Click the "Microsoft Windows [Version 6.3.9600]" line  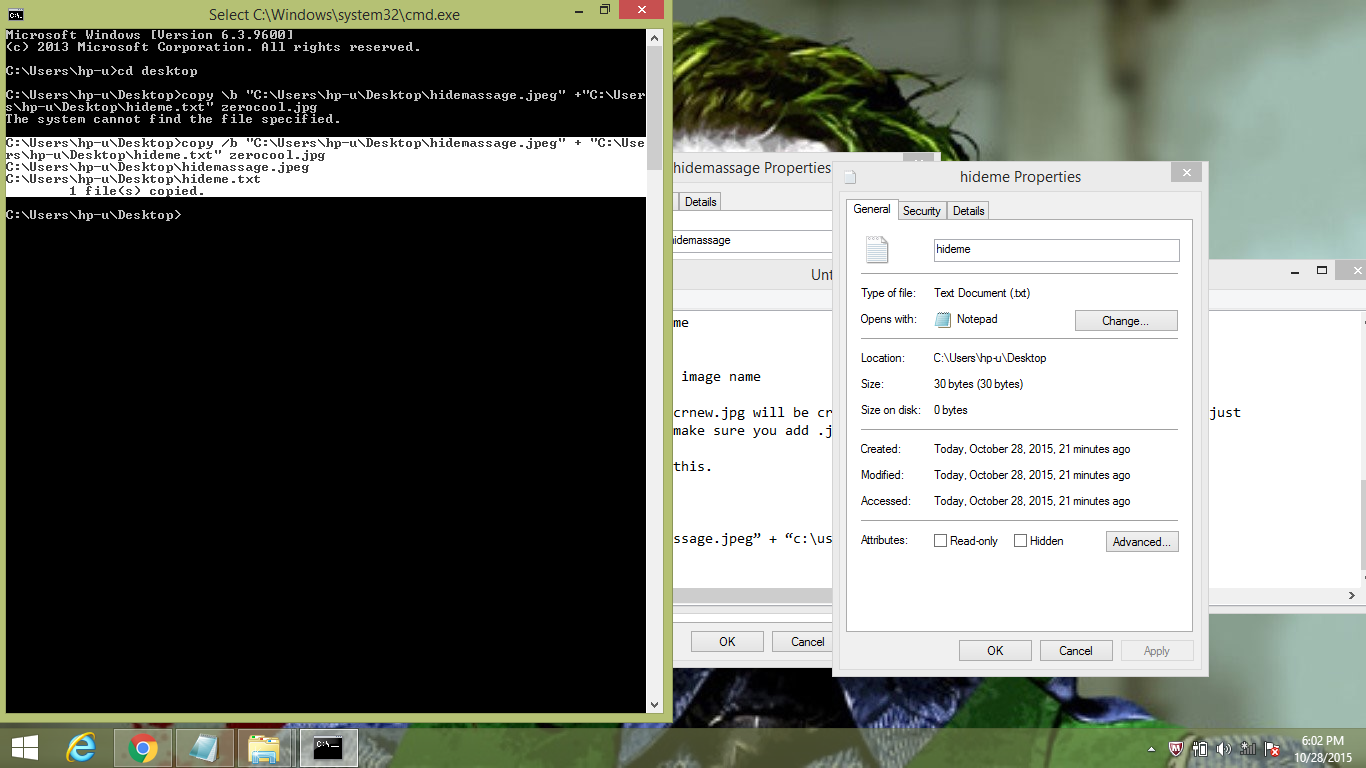(149, 35)
